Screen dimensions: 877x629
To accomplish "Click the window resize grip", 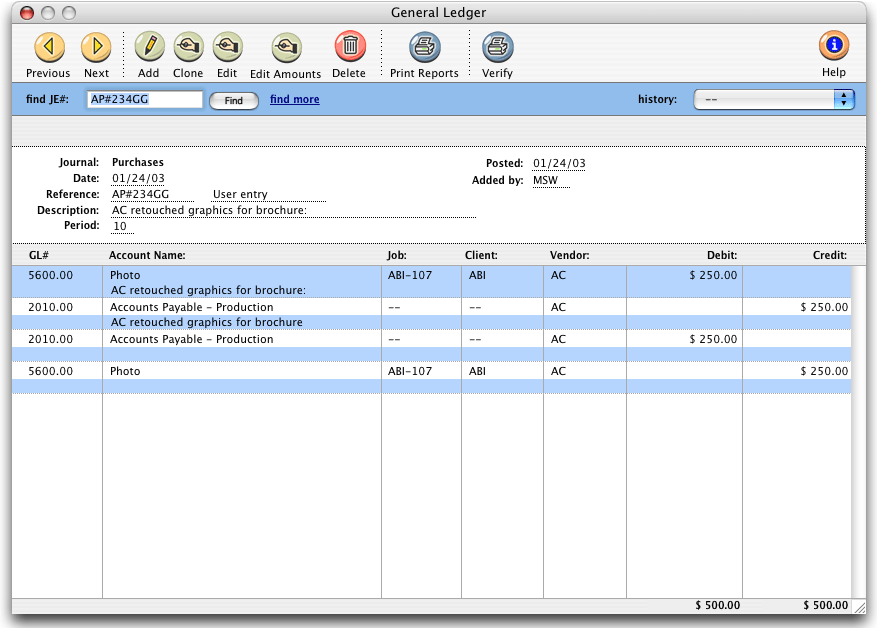I will click(x=859, y=607).
